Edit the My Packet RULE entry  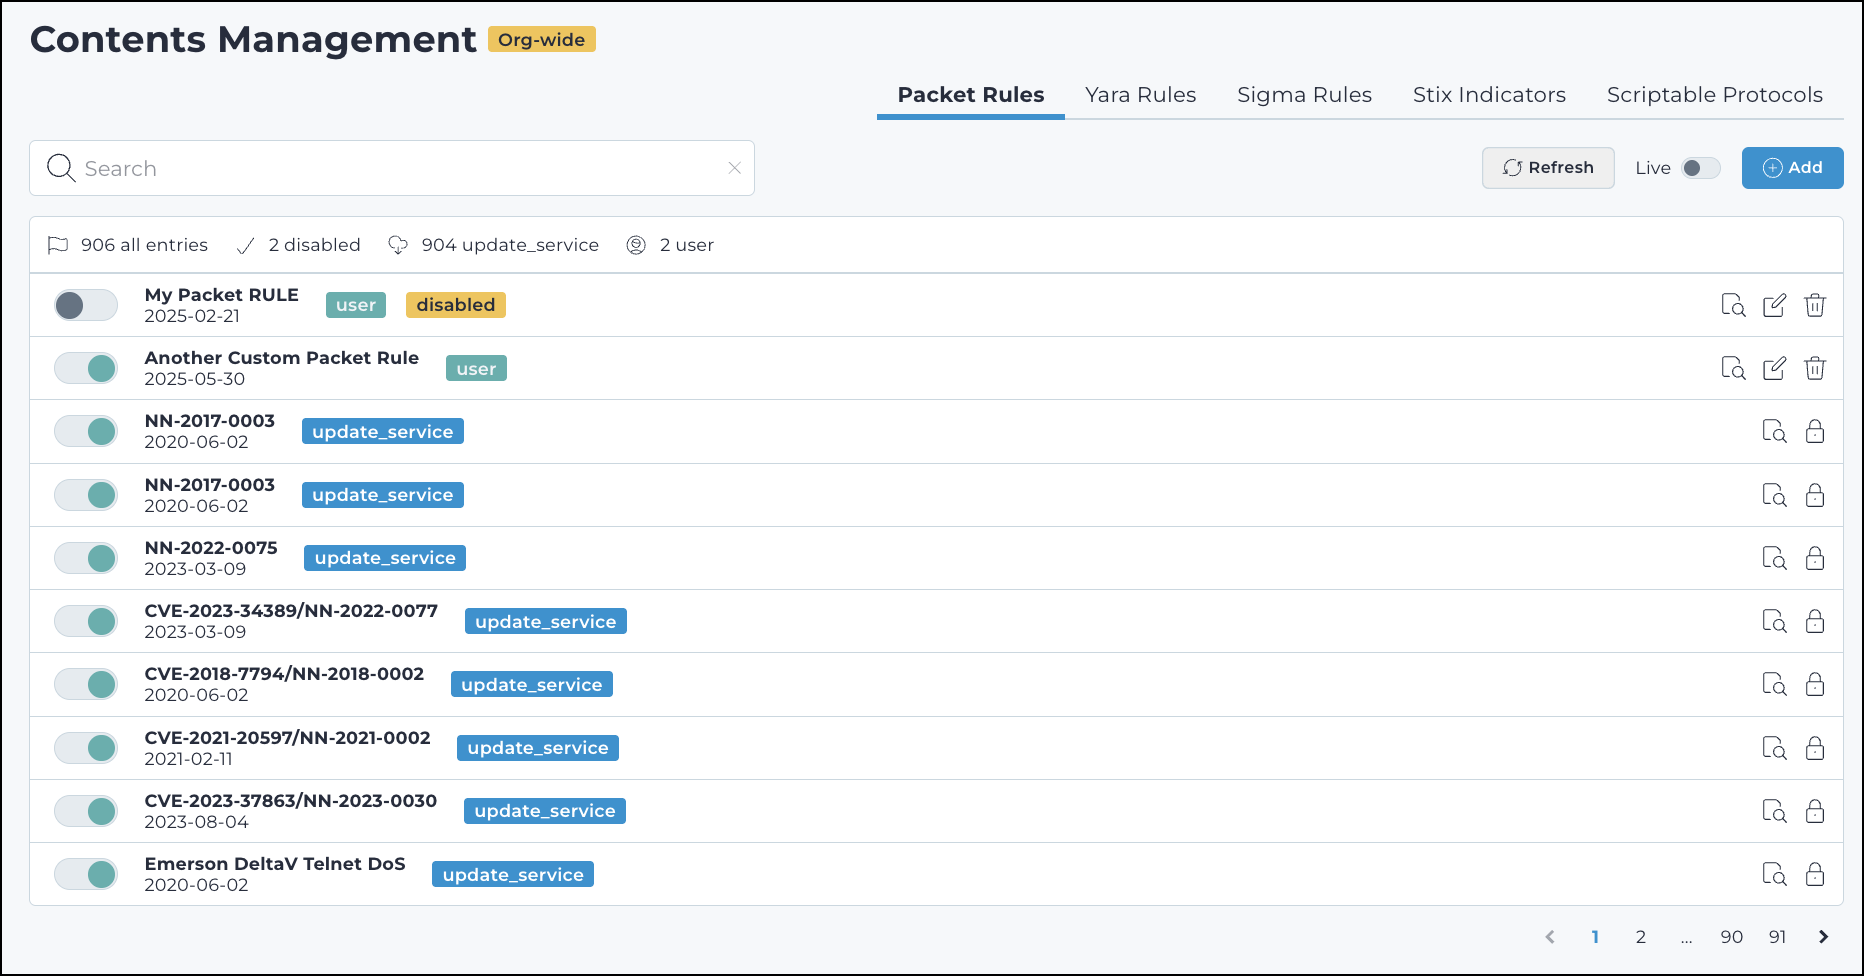pos(1774,305)
